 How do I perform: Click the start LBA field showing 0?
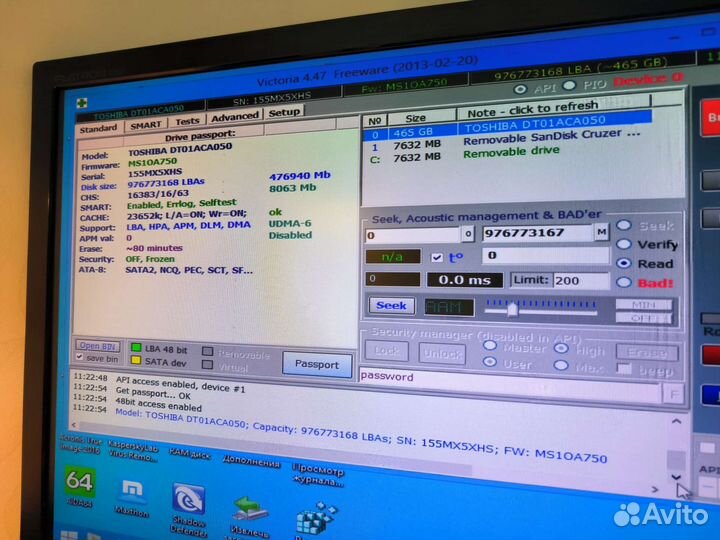click(x=412, y=235)
